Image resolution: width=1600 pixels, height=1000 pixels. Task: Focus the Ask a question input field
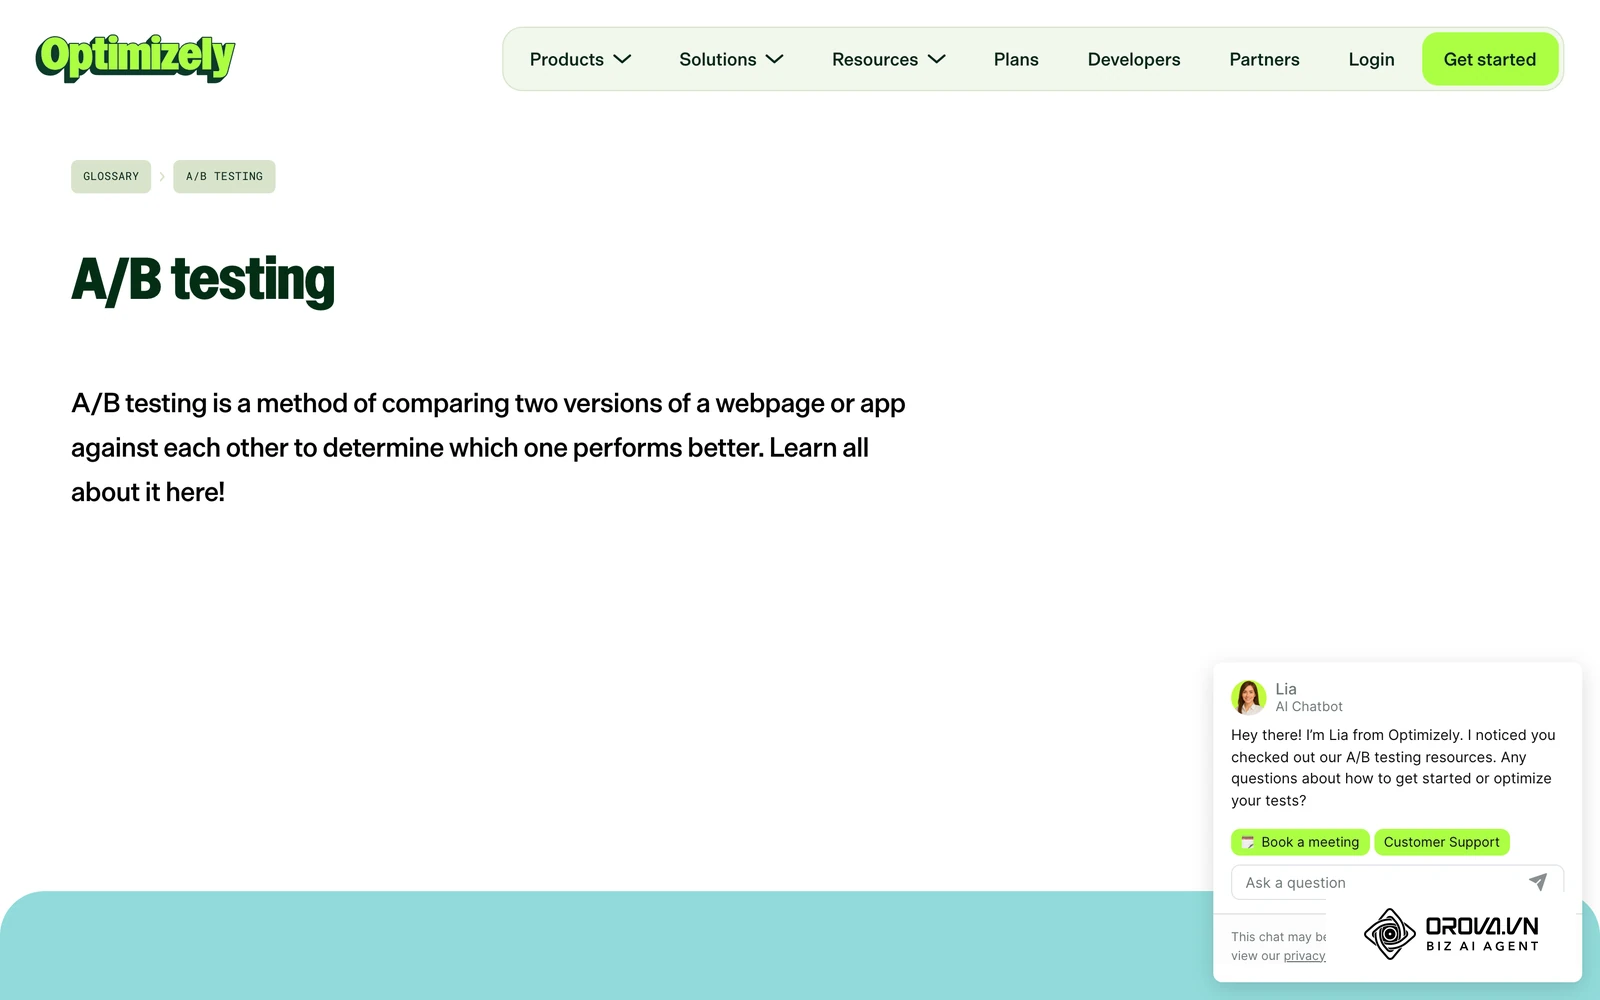1397,882
